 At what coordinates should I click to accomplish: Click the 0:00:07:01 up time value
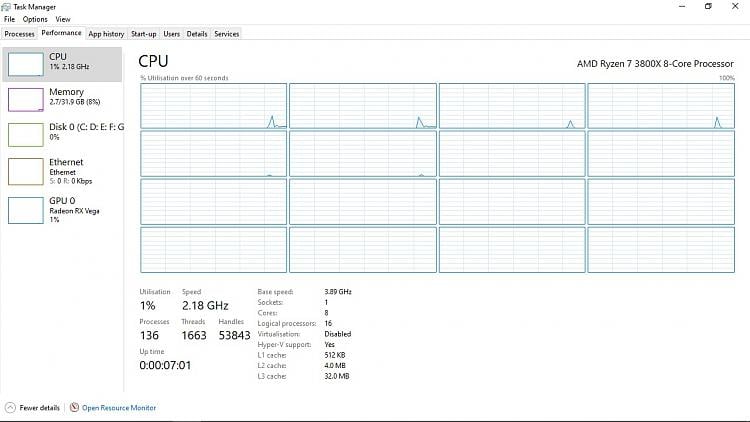click(x=165, y=366)
